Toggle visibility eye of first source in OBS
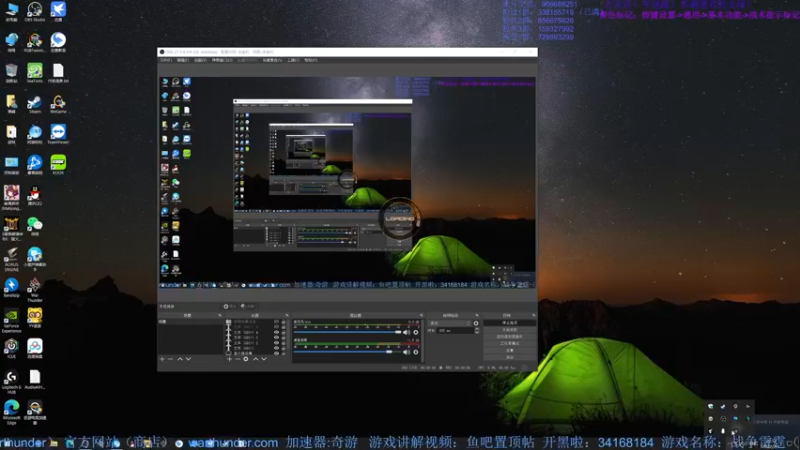800x450 pixels. (x=276, y=322)
